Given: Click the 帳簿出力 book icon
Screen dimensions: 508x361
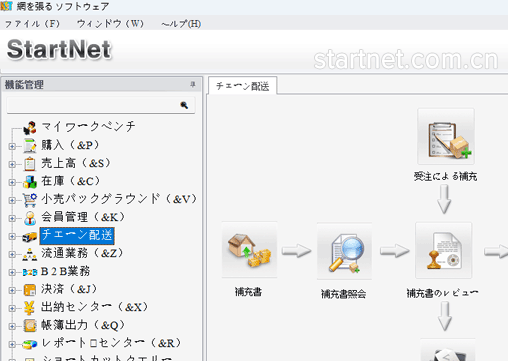Looking at the screenshot, I should click(30, 326).
